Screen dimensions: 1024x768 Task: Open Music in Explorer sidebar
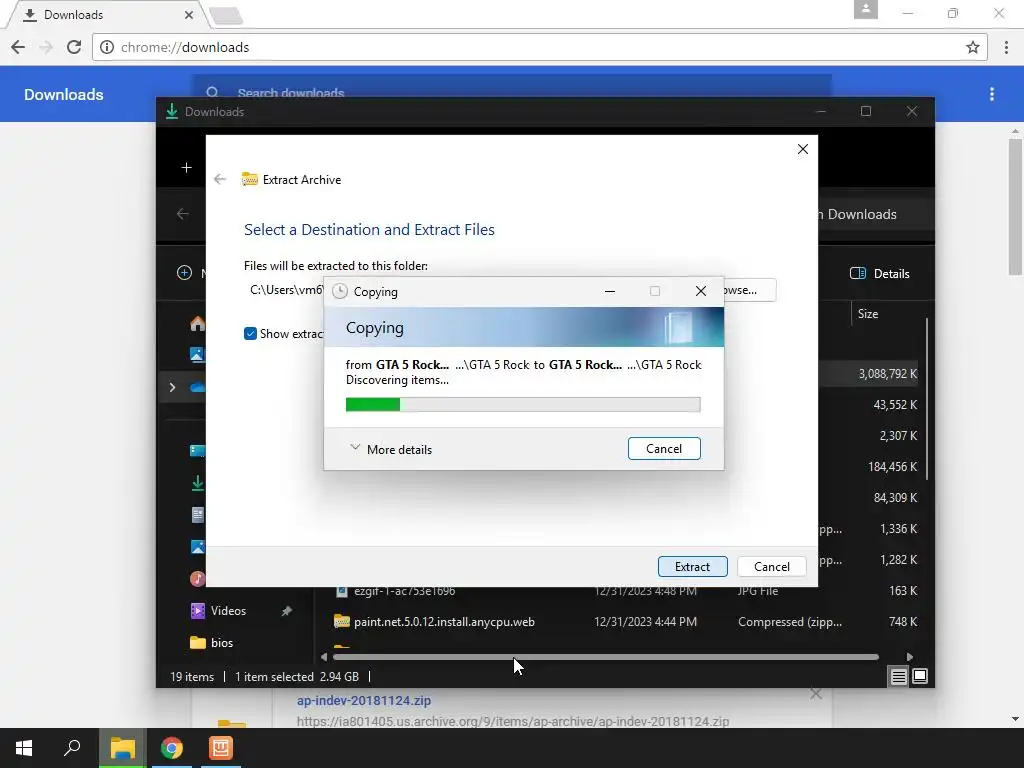197,579
